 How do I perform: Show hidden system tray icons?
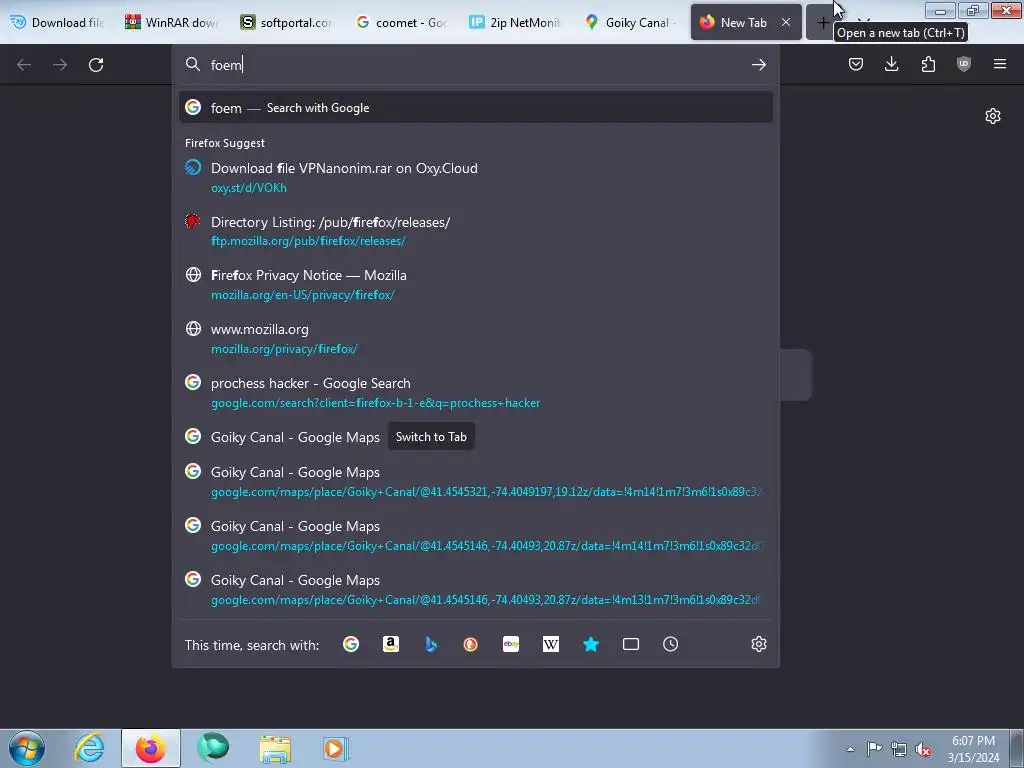coord(850,749)
